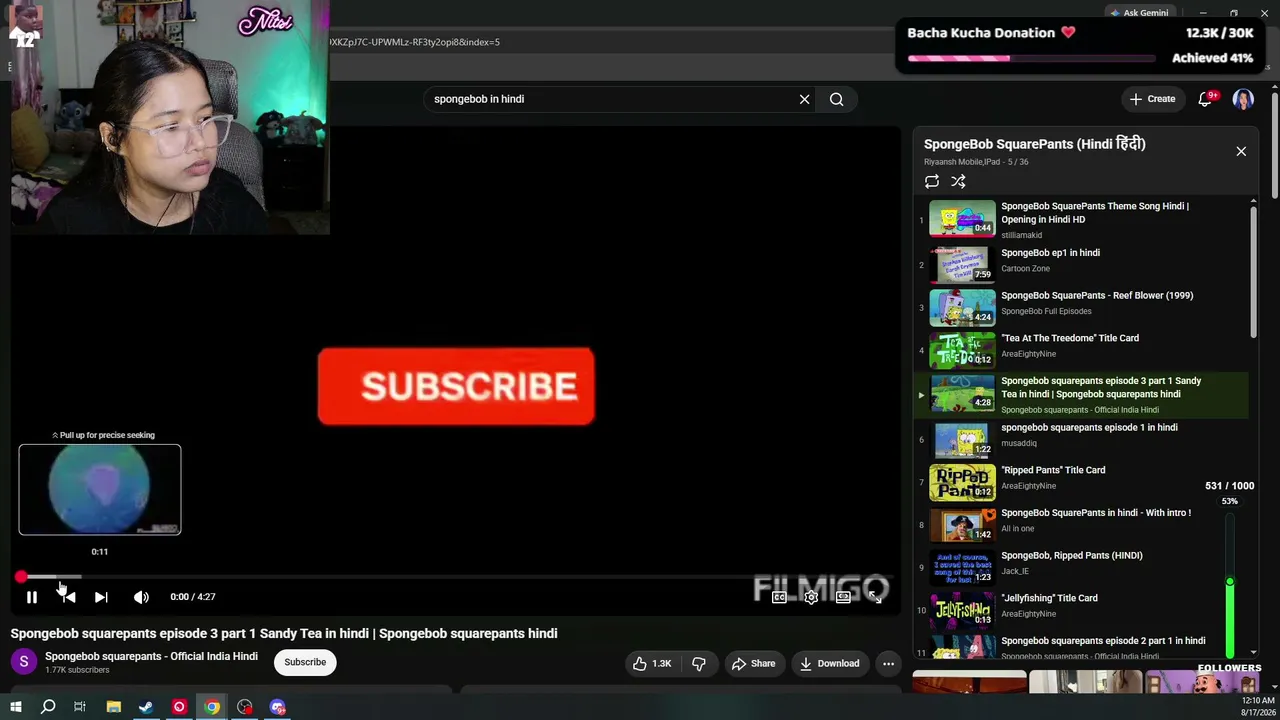This screenshot has width=1280, height=720.
Task: Click 'Jack_IE' channel name in playlist
Action: coord(1015,571)
